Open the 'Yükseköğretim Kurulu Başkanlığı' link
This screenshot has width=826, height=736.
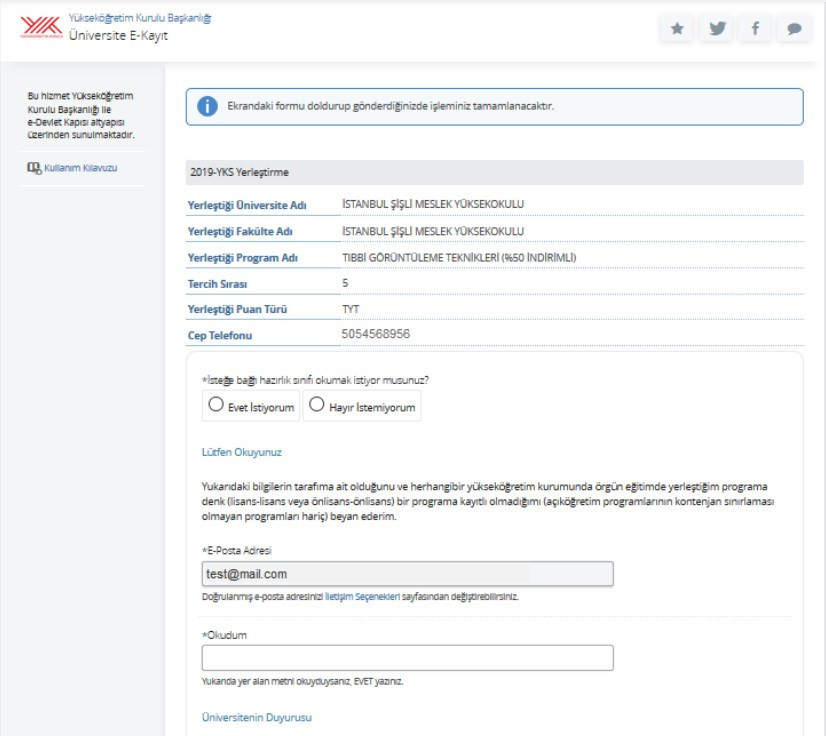[139, 18]
